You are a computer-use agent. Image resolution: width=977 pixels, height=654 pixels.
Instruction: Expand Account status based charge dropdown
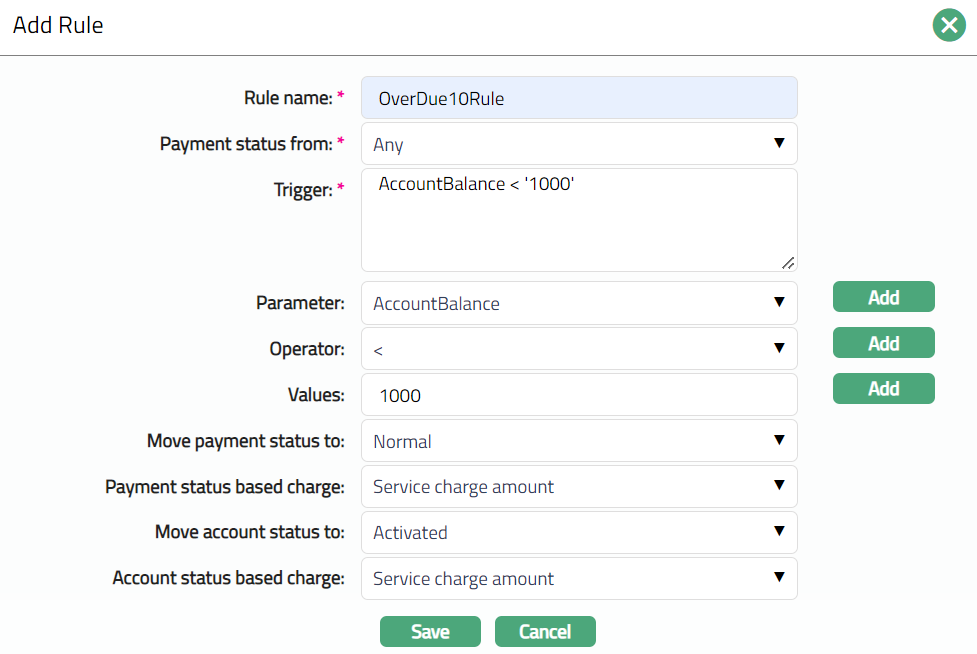[x=579, y=579]
